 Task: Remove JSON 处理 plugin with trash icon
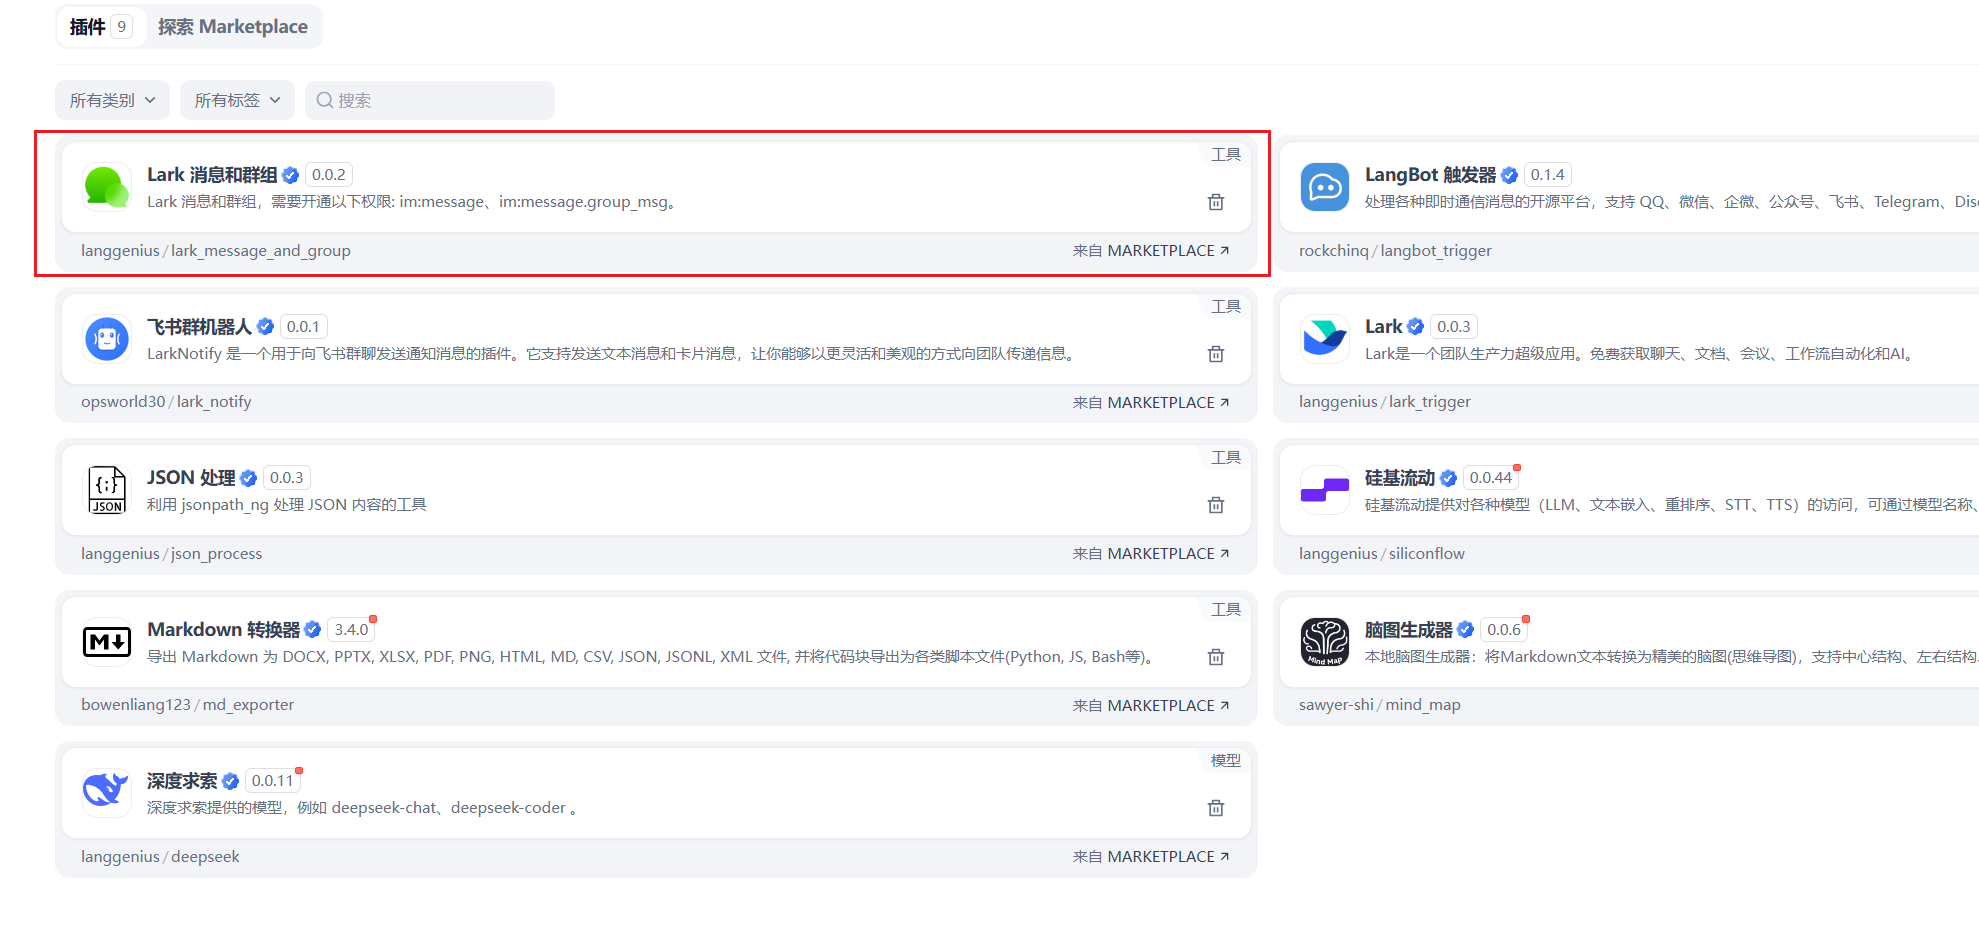[x=1216, y=505]
